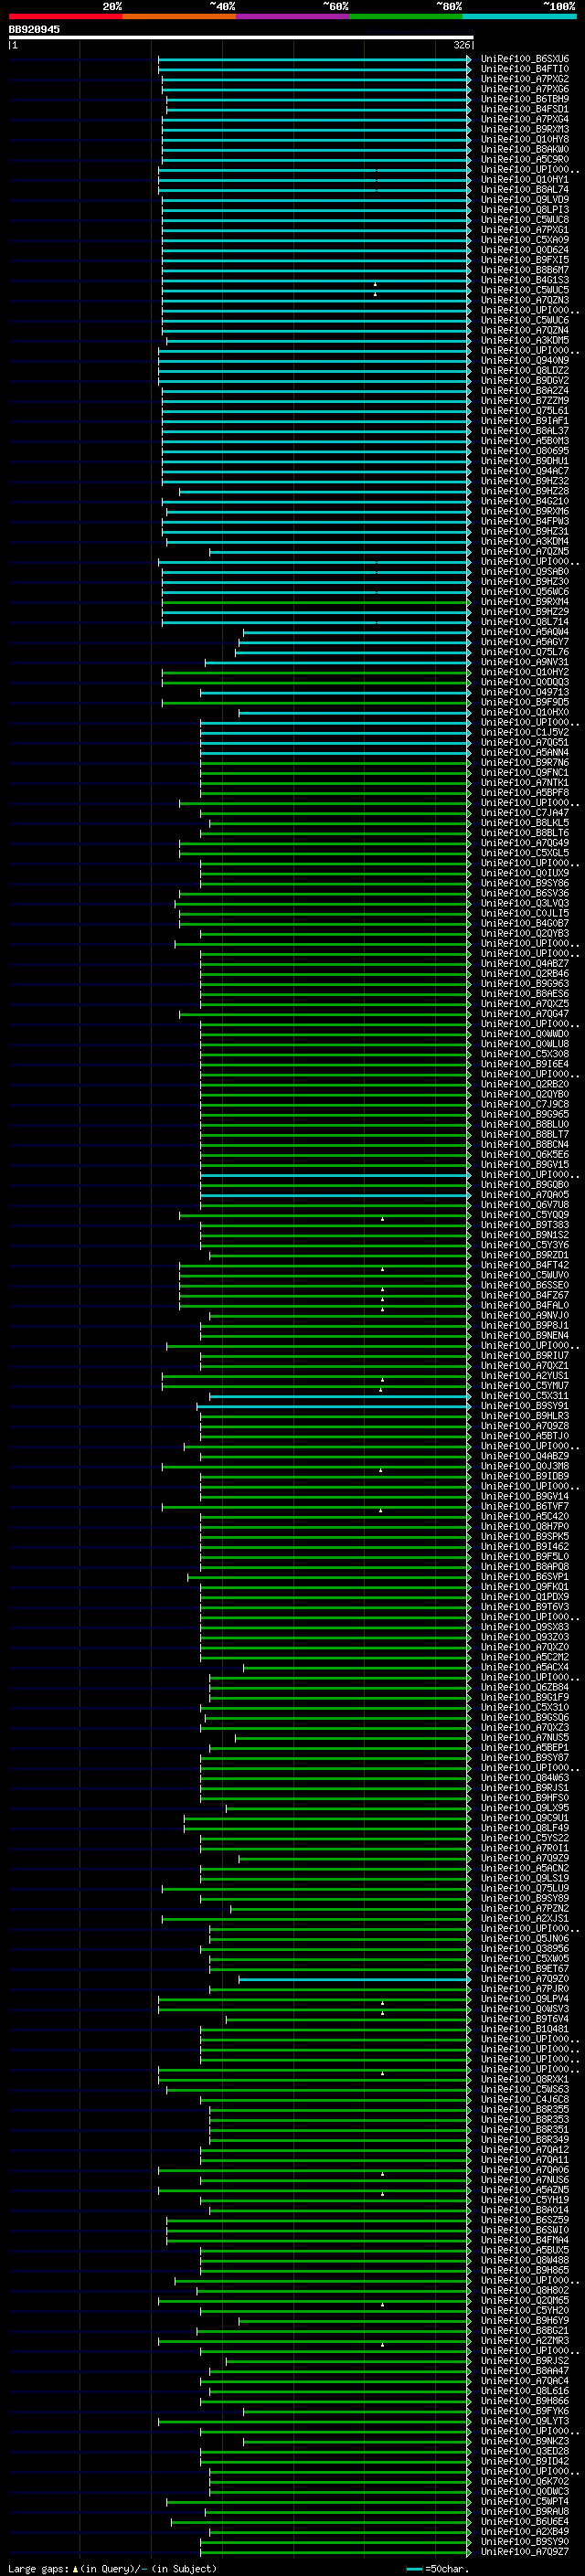Screen dimensions: 585x2576
Task: Select hit label UniRef100_Q8LPI3
Action: [525, 210]
